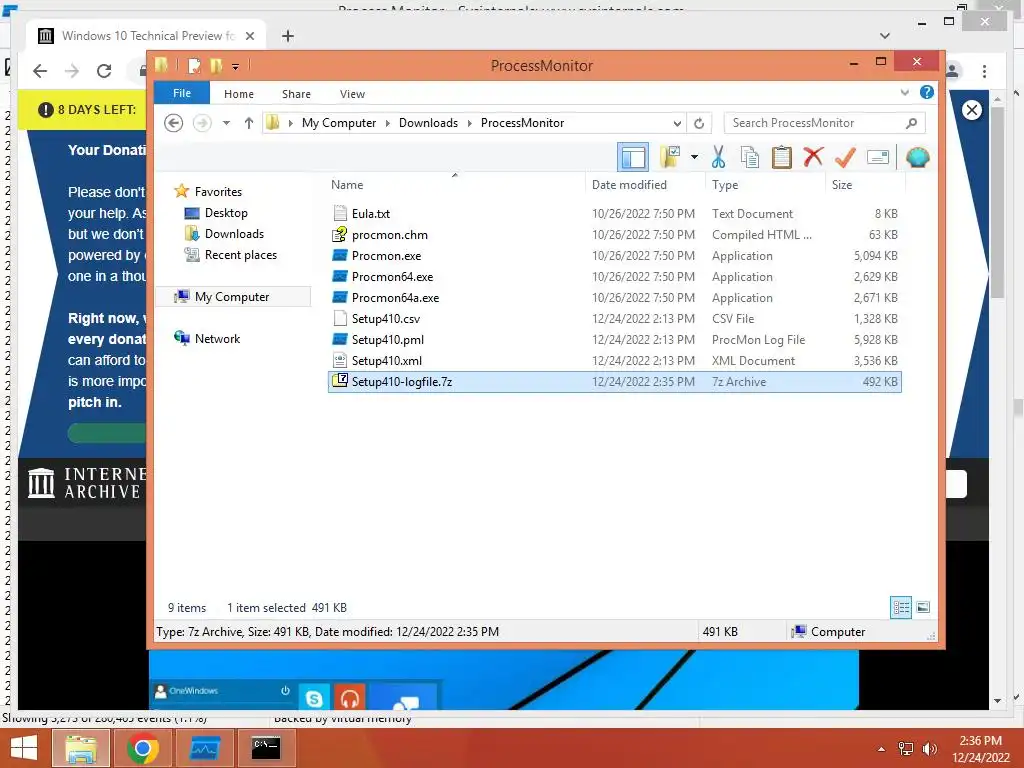Click New folder icon in Explorer title bar
1024x768 pixels.
pyautogui.click(x=216, y=65)
